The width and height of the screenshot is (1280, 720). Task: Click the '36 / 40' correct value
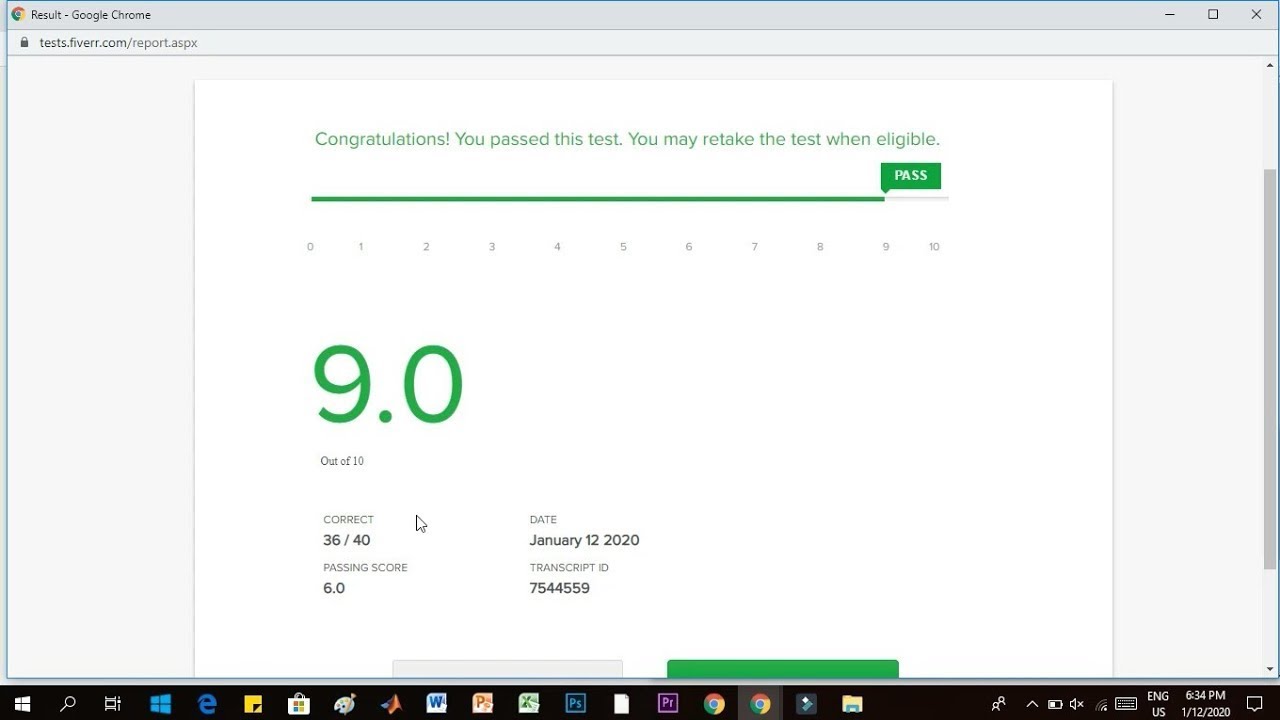pos(347,540)
